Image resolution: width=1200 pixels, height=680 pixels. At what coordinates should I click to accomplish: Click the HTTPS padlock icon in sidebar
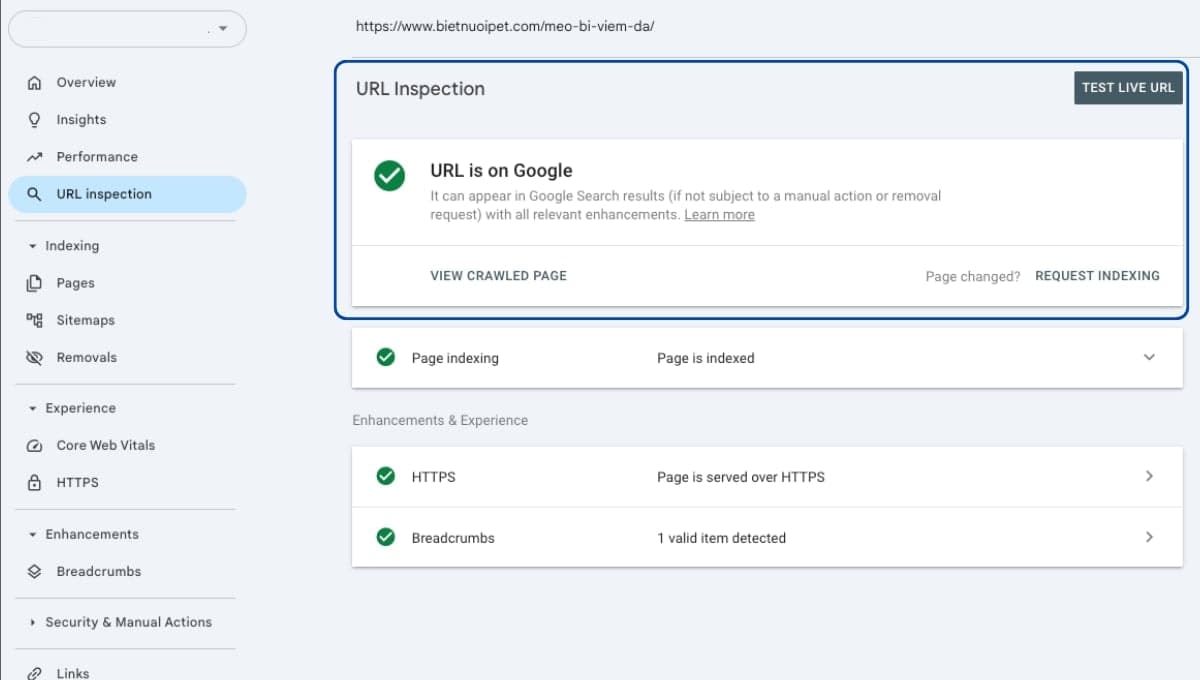[x=35, y=482]
